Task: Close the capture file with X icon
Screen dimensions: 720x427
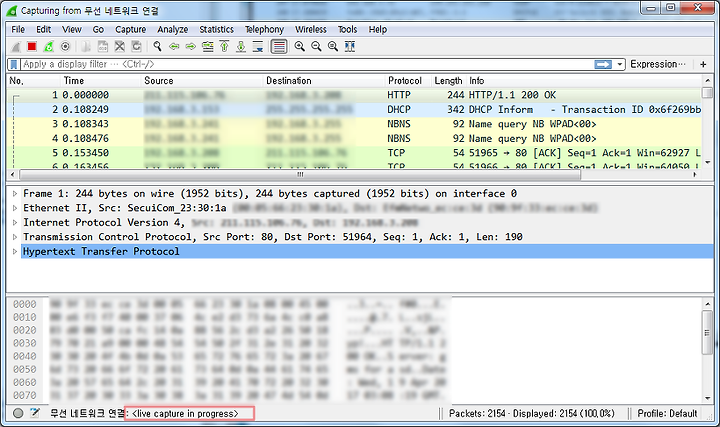Action: point(119,46)
